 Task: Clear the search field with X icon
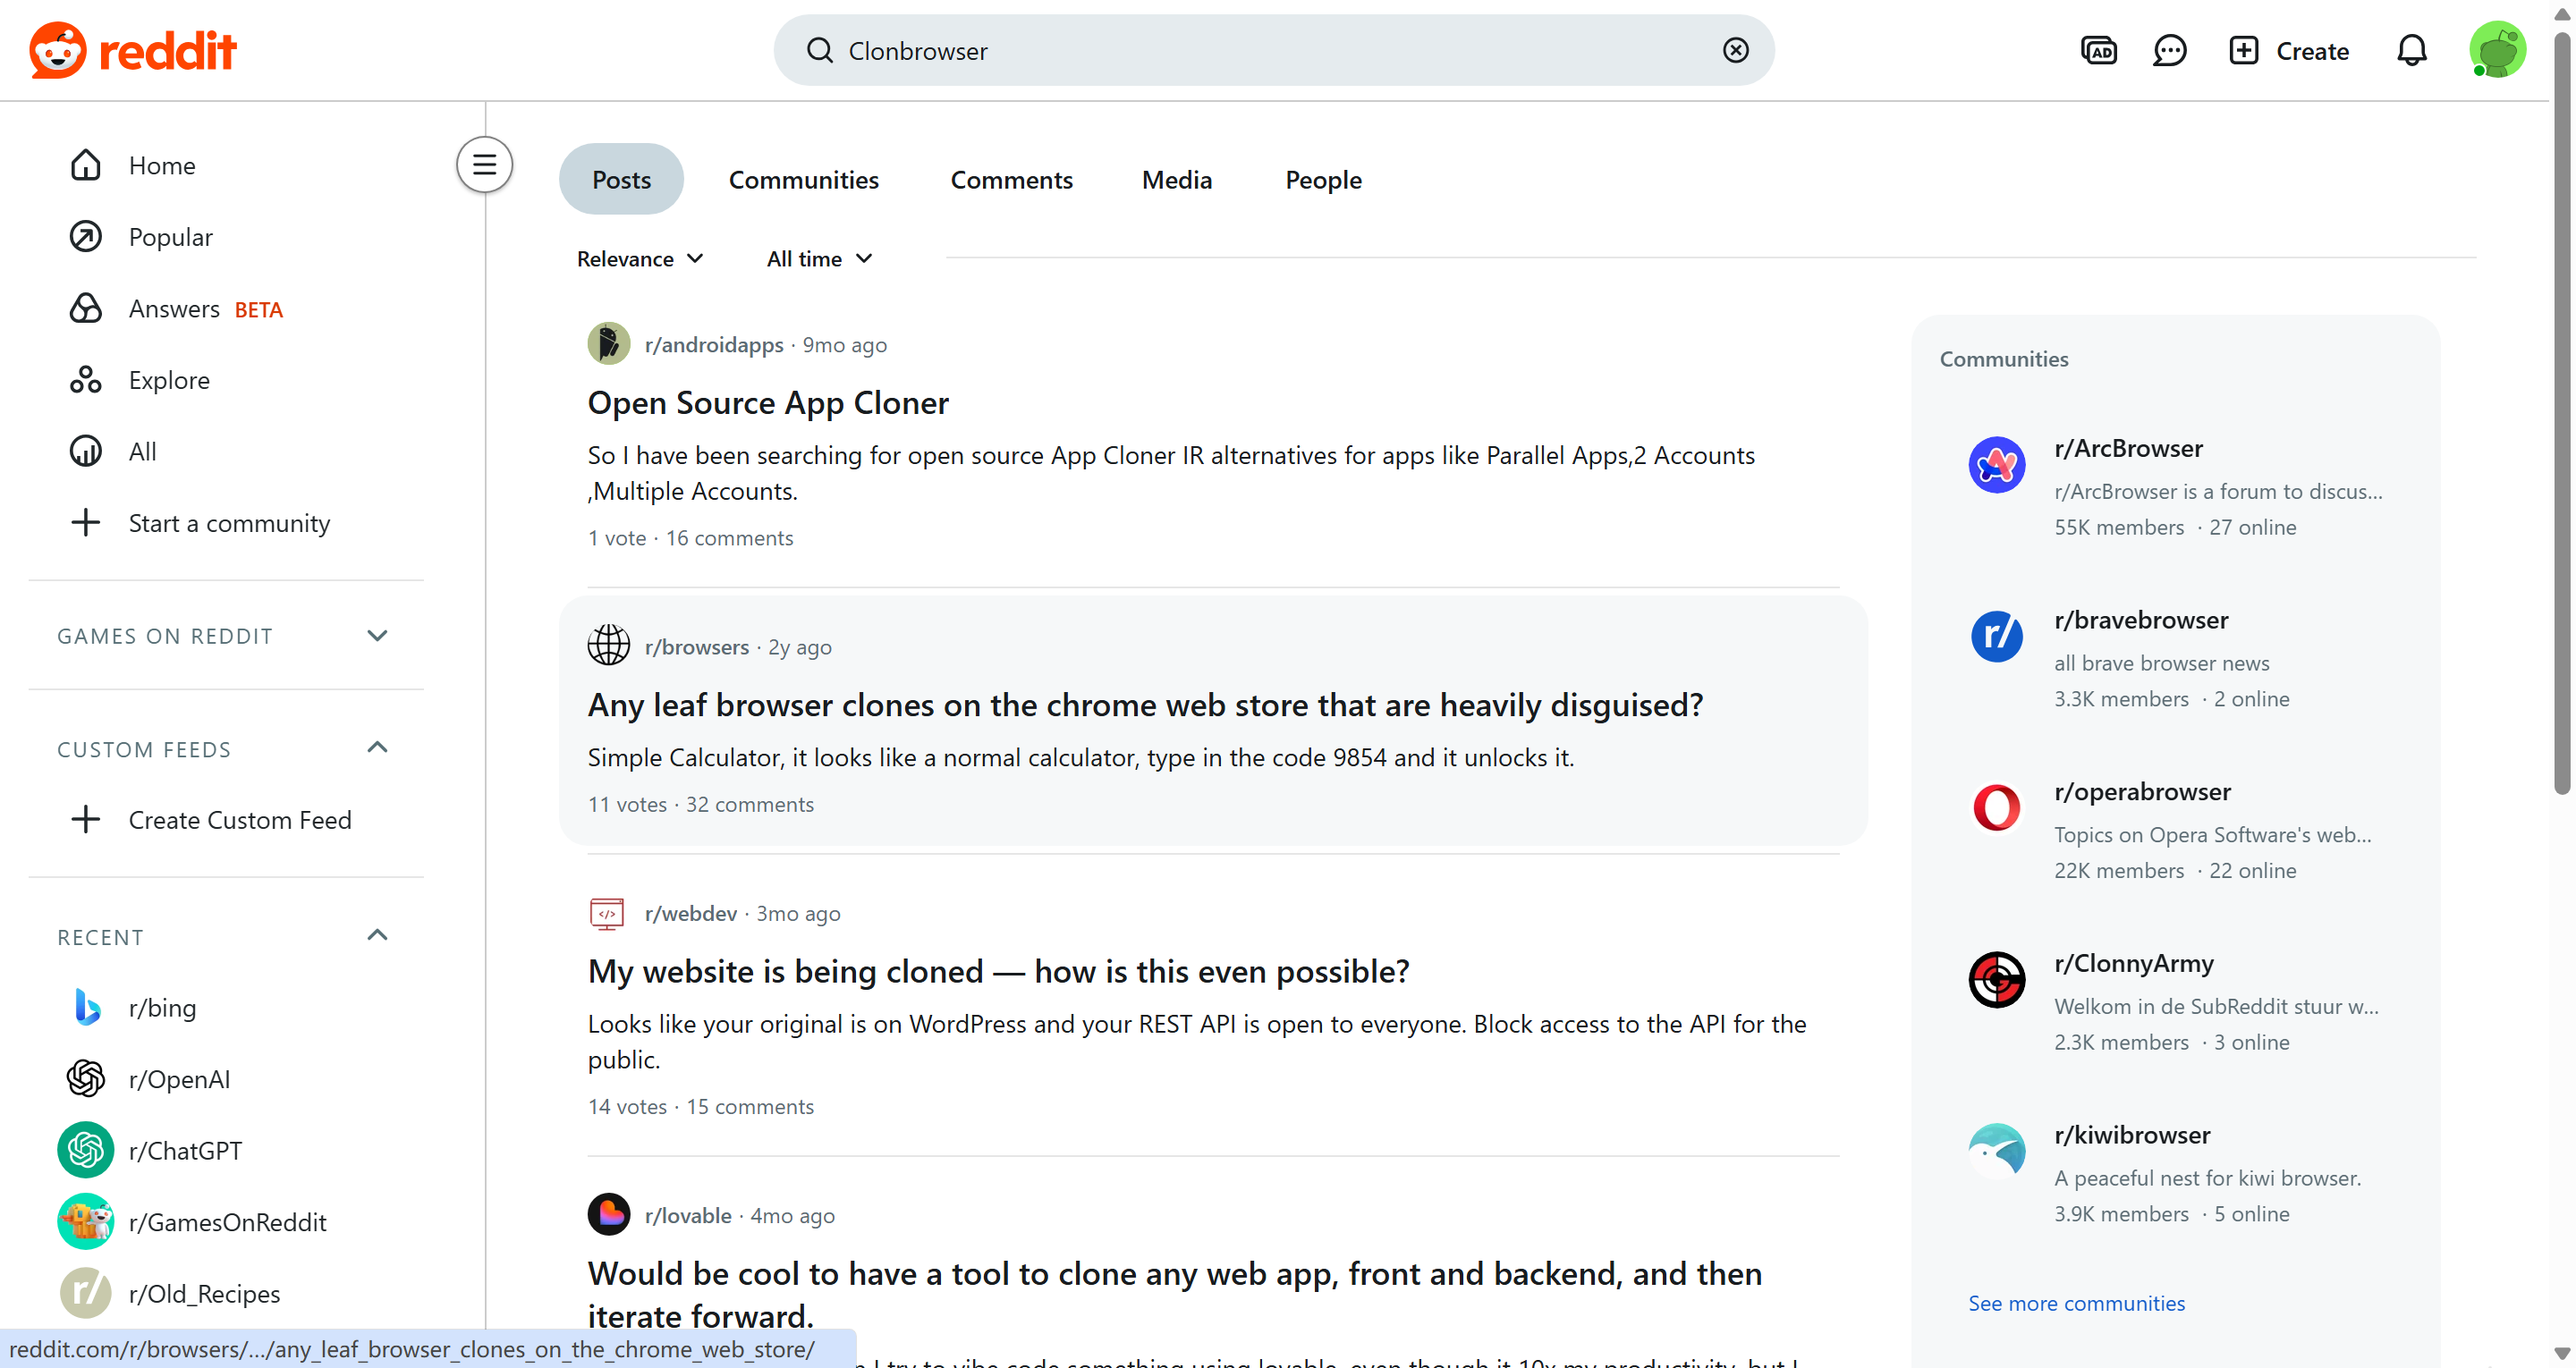click(1735, 50)
